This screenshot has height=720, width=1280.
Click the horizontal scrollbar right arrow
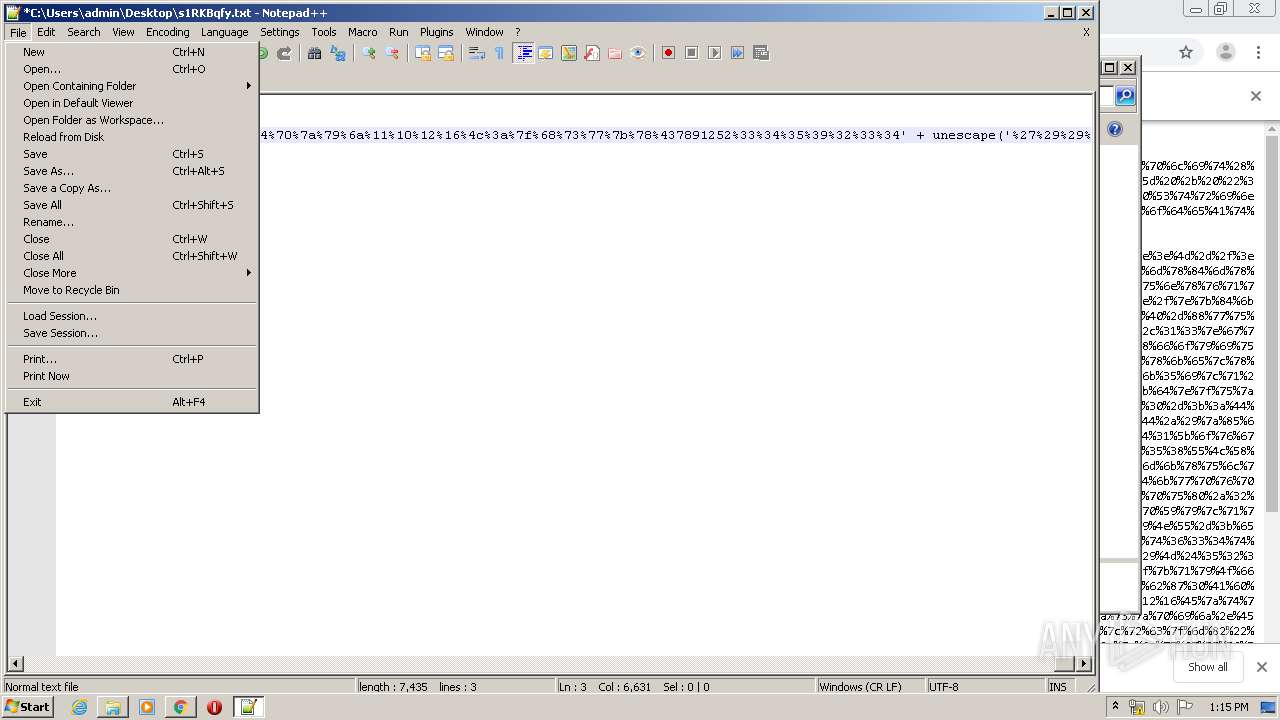[1083, 663]
